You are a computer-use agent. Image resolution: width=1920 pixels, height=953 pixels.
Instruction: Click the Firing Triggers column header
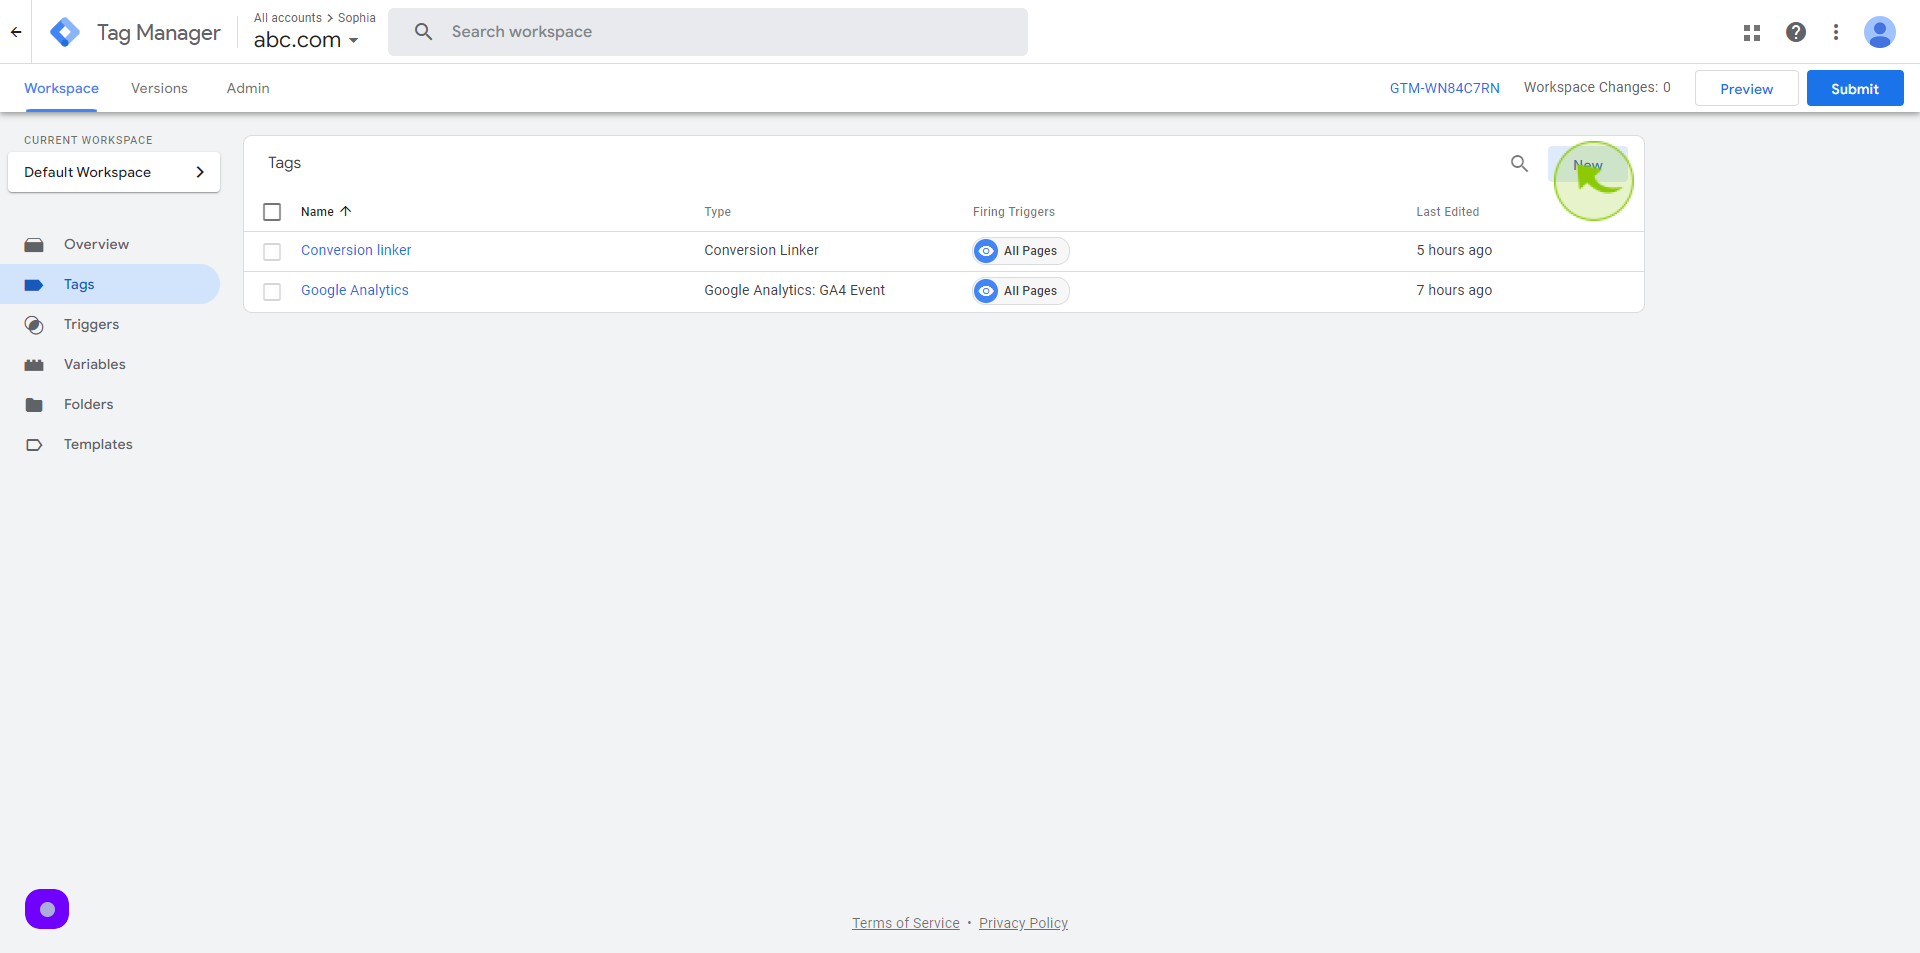tap(1013, 212)
